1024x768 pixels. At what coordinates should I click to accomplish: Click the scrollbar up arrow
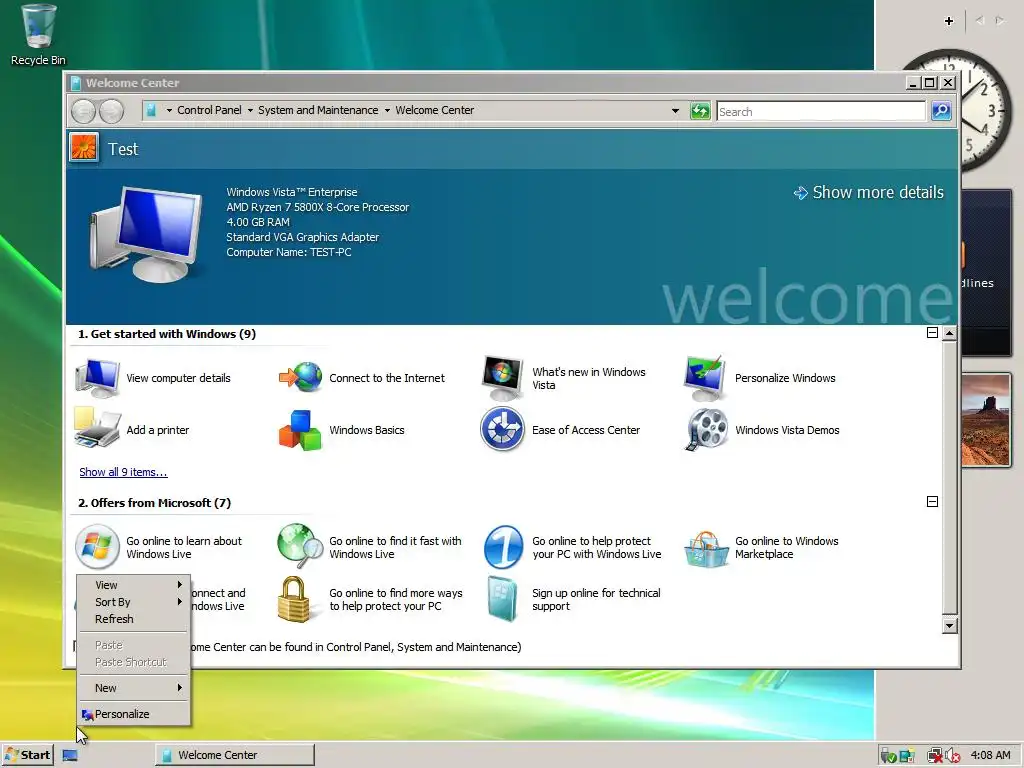coord(950,333)
